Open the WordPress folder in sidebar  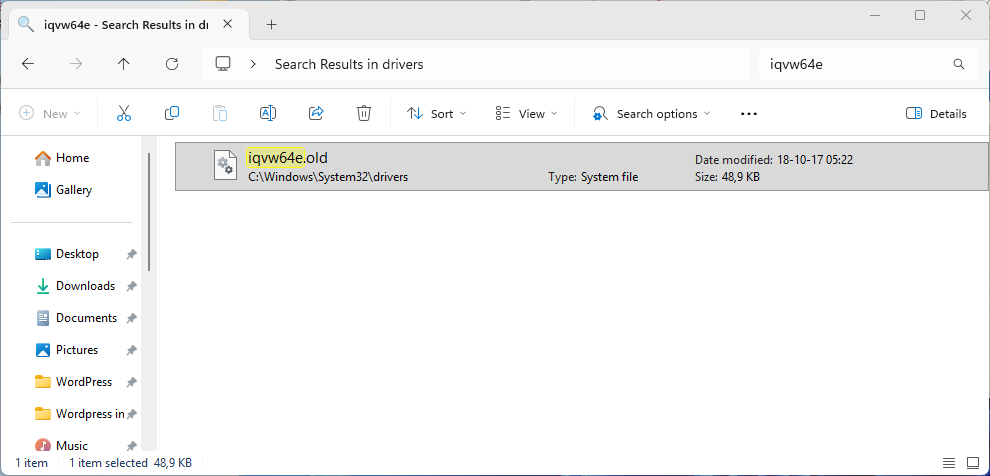[x=83, y=382]
